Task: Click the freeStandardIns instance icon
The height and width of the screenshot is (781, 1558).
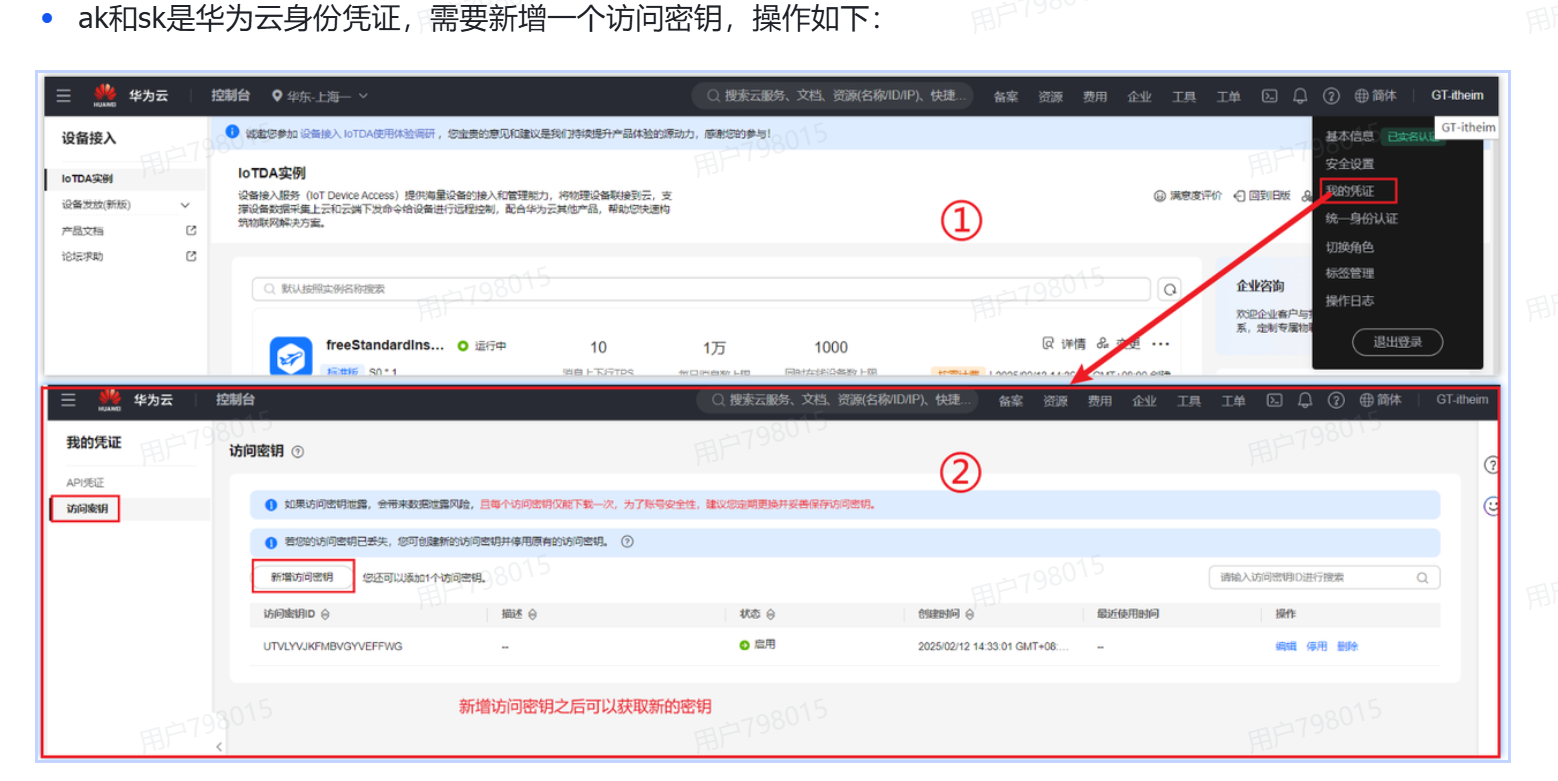Action: coord(290,356)
